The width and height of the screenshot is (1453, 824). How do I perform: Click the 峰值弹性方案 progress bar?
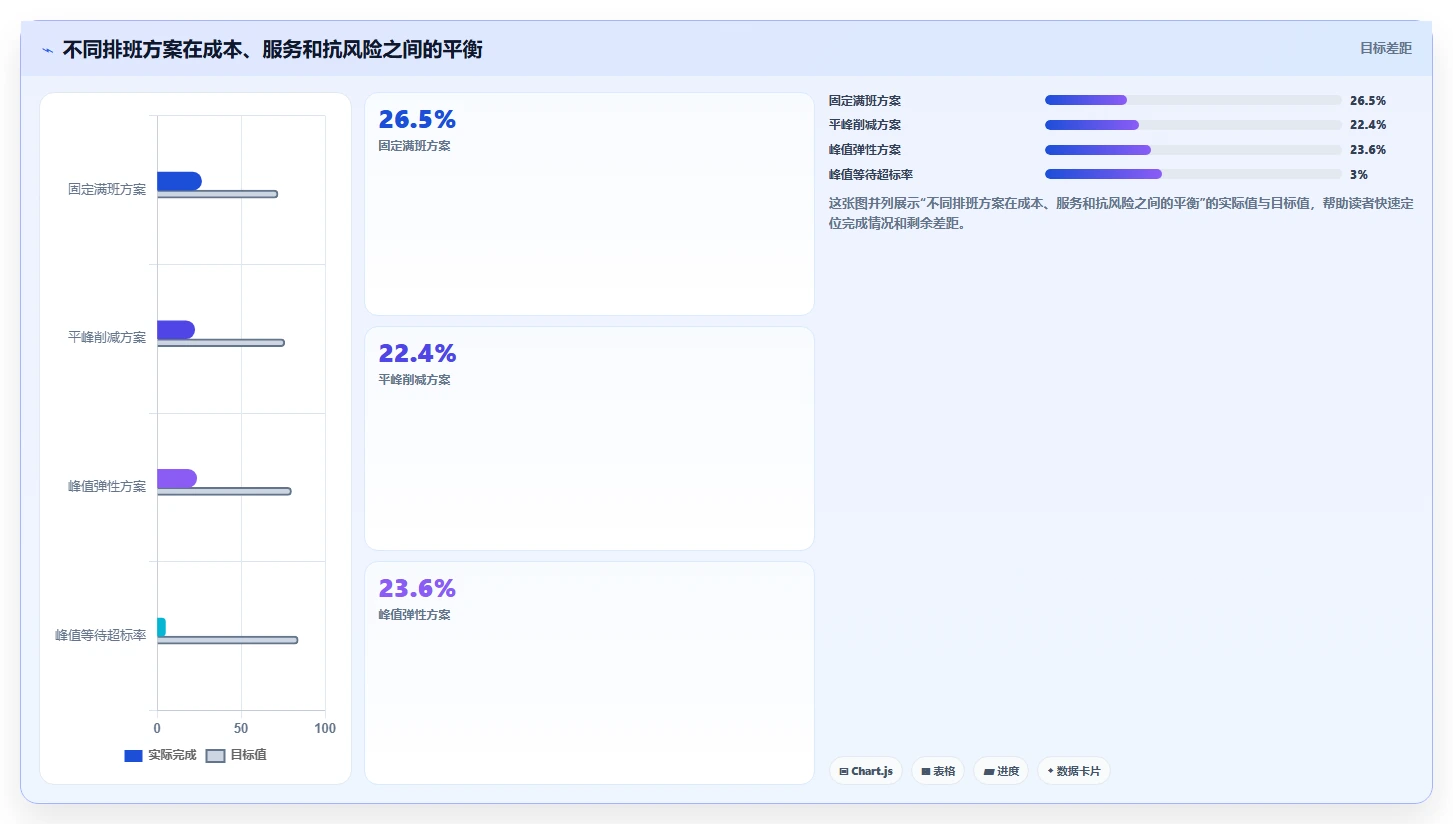(1193, 150)
